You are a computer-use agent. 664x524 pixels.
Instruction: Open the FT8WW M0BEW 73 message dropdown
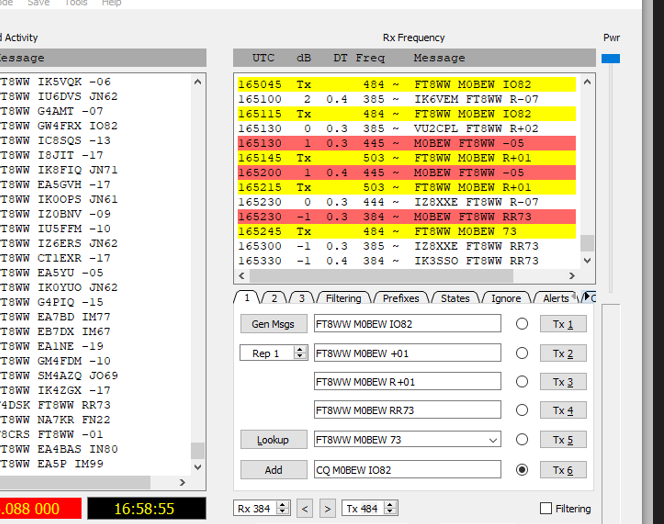tap(492, 440)
